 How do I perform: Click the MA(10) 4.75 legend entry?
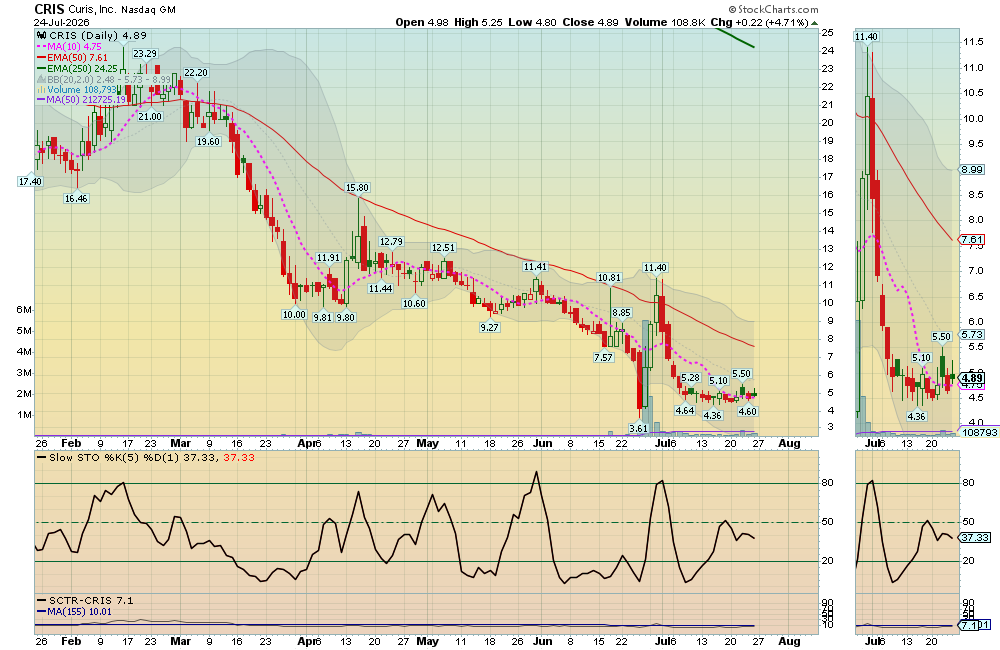[69, 47]
